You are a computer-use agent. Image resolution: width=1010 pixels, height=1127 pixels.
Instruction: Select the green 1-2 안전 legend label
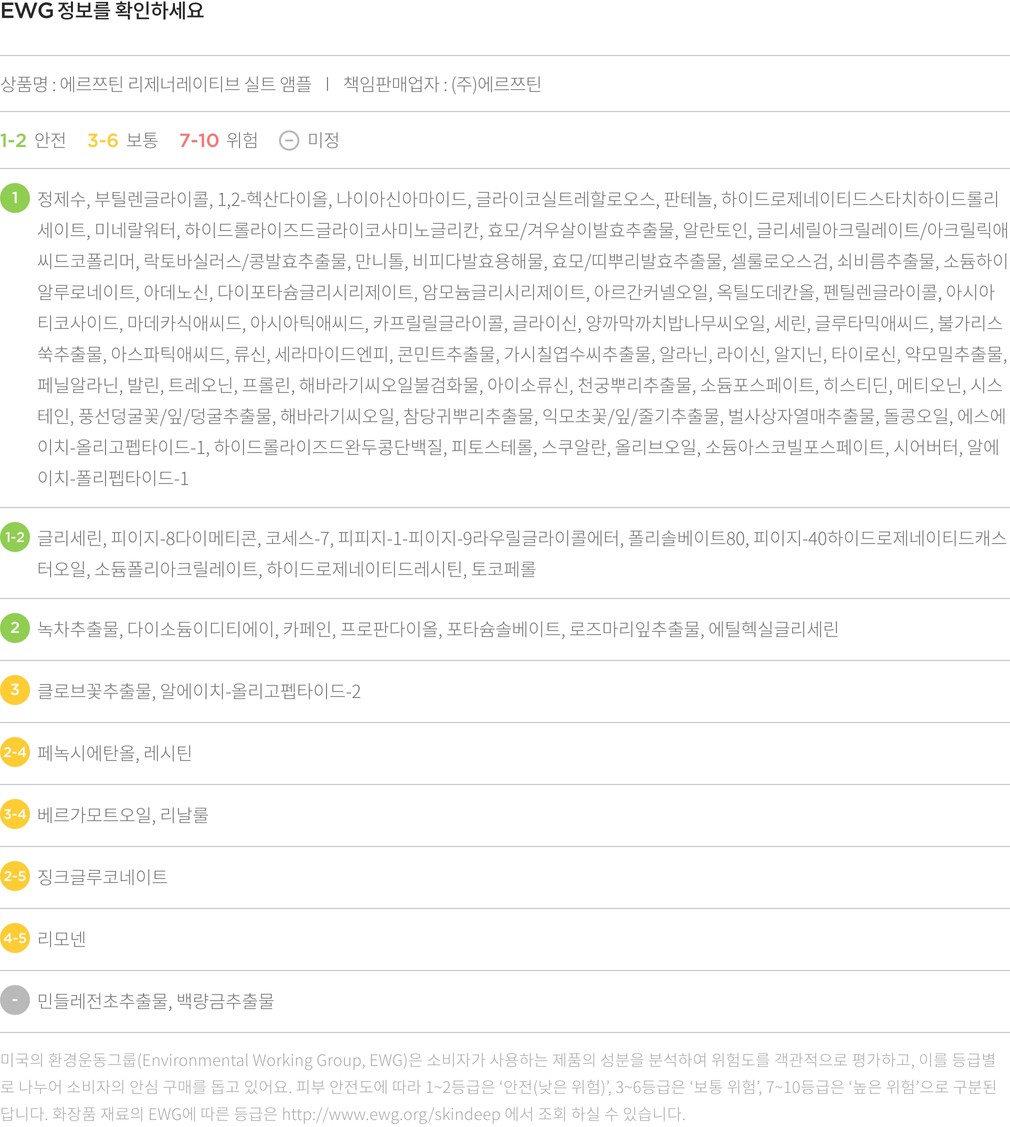[33, 140]
